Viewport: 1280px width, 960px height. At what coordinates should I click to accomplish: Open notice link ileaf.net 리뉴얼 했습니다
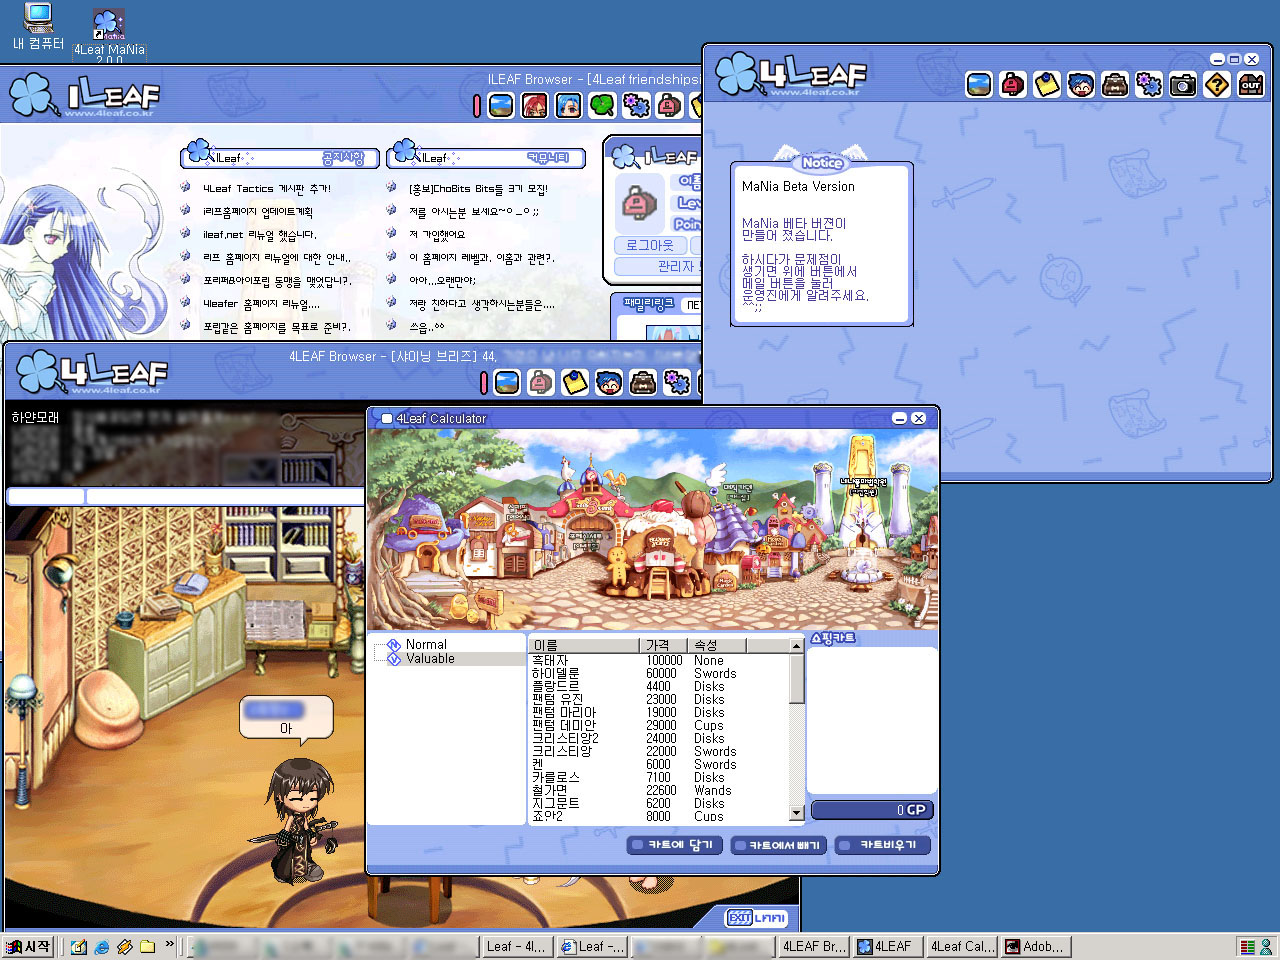(260, 235)
